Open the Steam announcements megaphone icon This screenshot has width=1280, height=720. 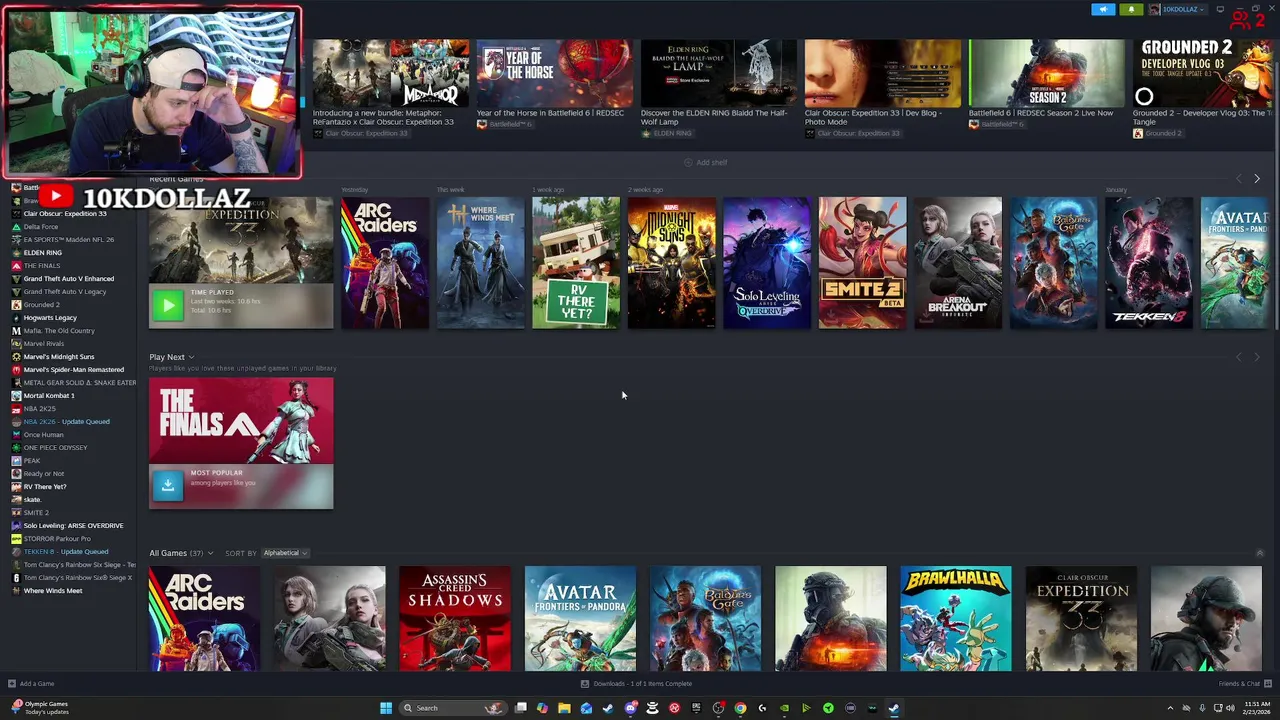1103,10
